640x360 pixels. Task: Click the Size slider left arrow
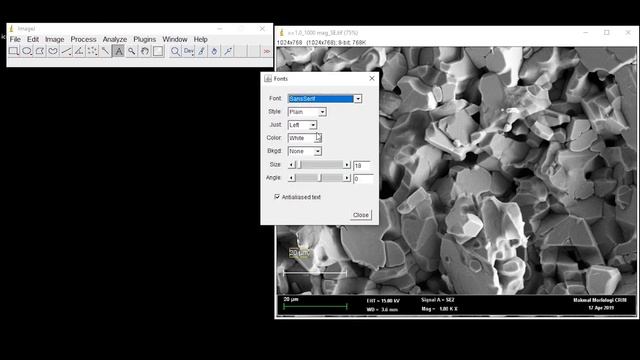click(x=291, y=165)
